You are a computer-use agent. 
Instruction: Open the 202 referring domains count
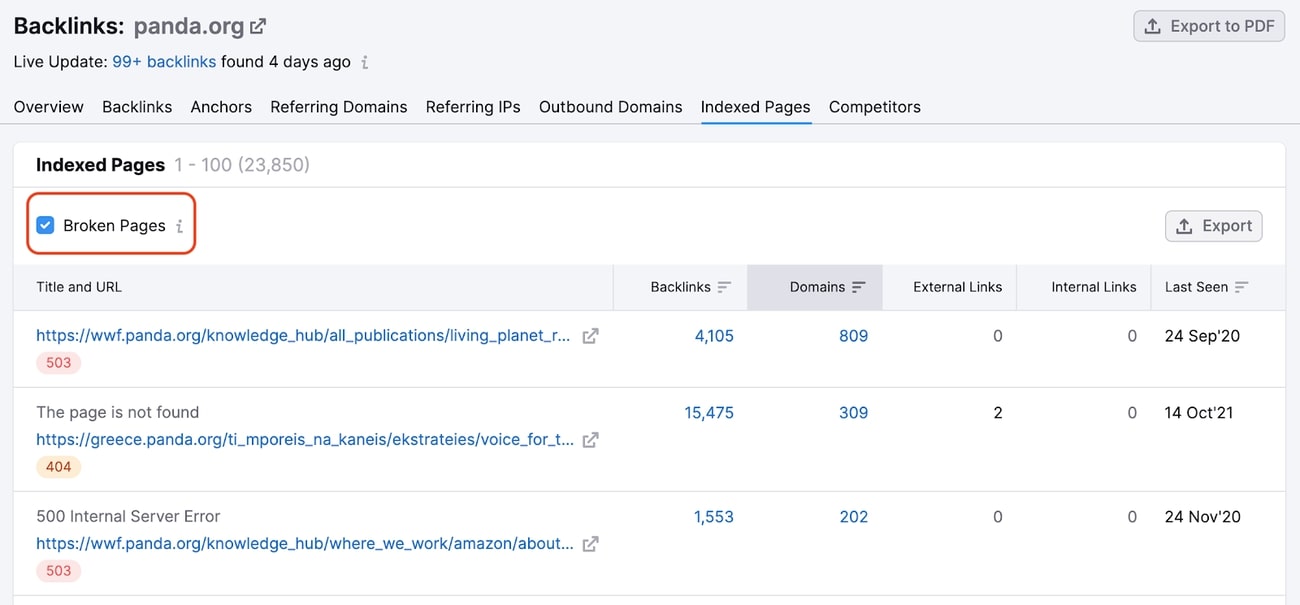pos(854,517)
